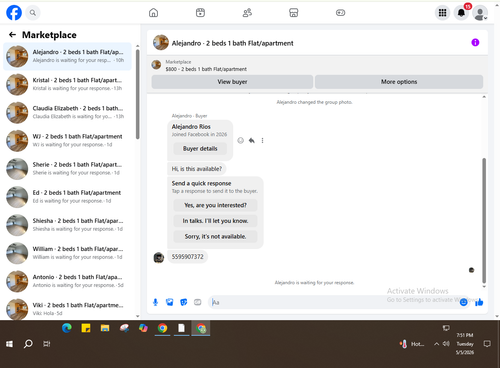Open conversation info purple icon

pos(475,42)
